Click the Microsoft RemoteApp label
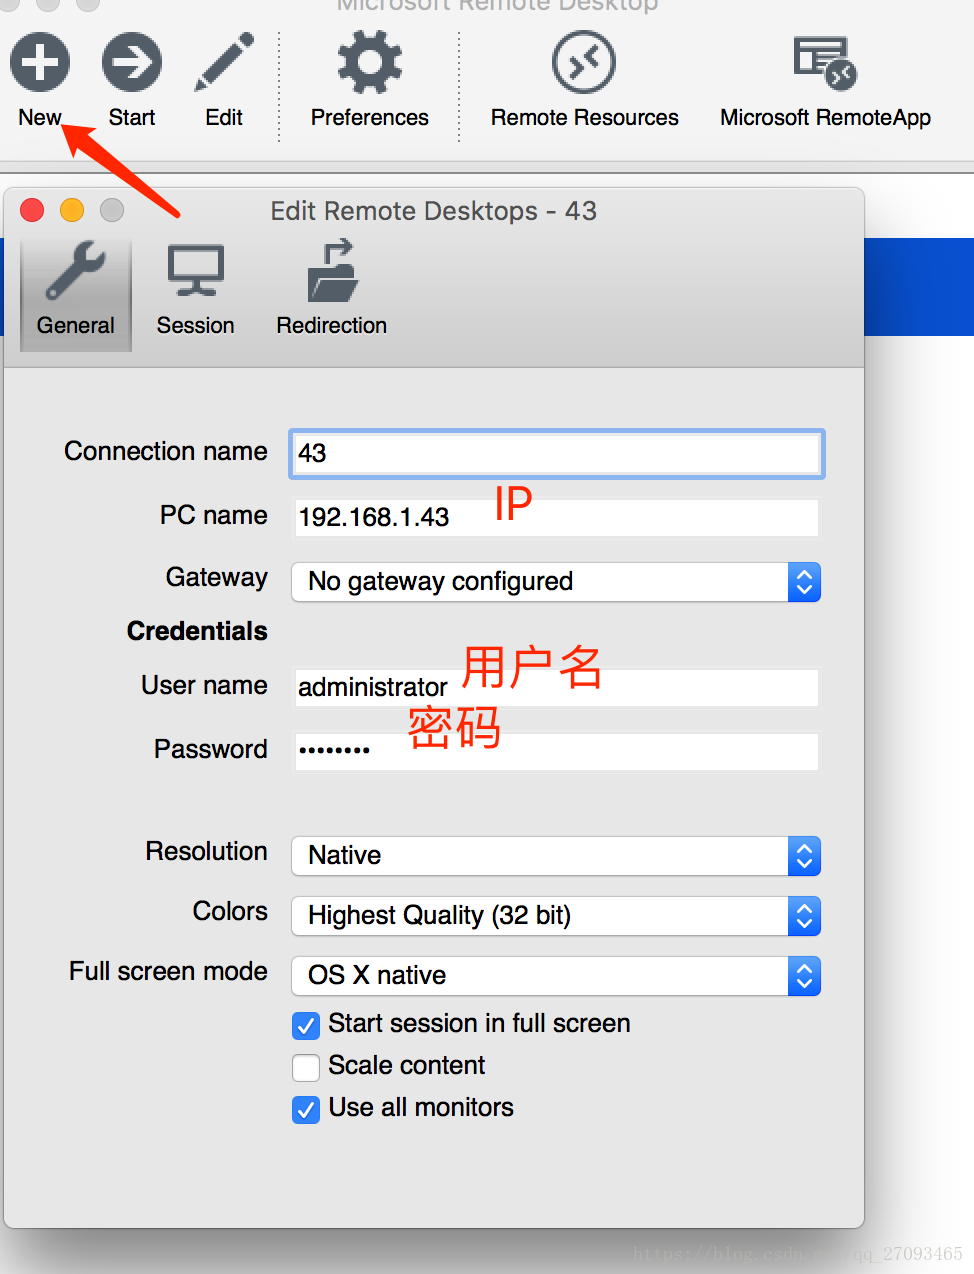 (x=826, y=118)
